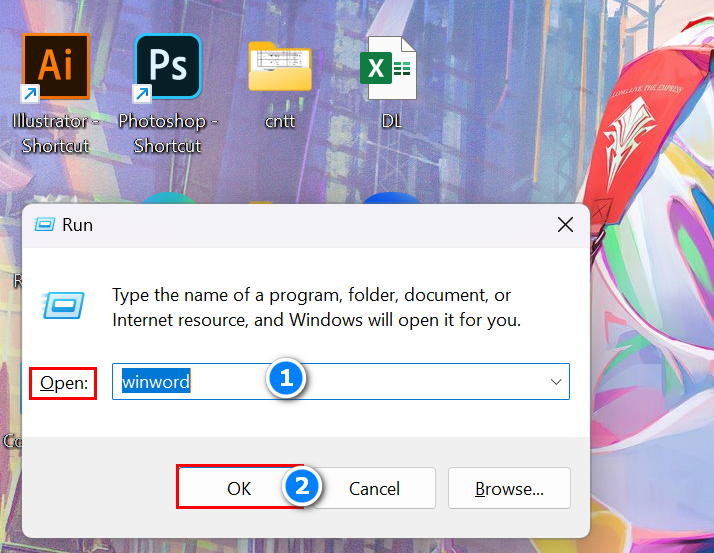Select the DL Excel file icon
The width and height of the screenshot is (714, 553).
pyautogui.click(x=390, y=69)
